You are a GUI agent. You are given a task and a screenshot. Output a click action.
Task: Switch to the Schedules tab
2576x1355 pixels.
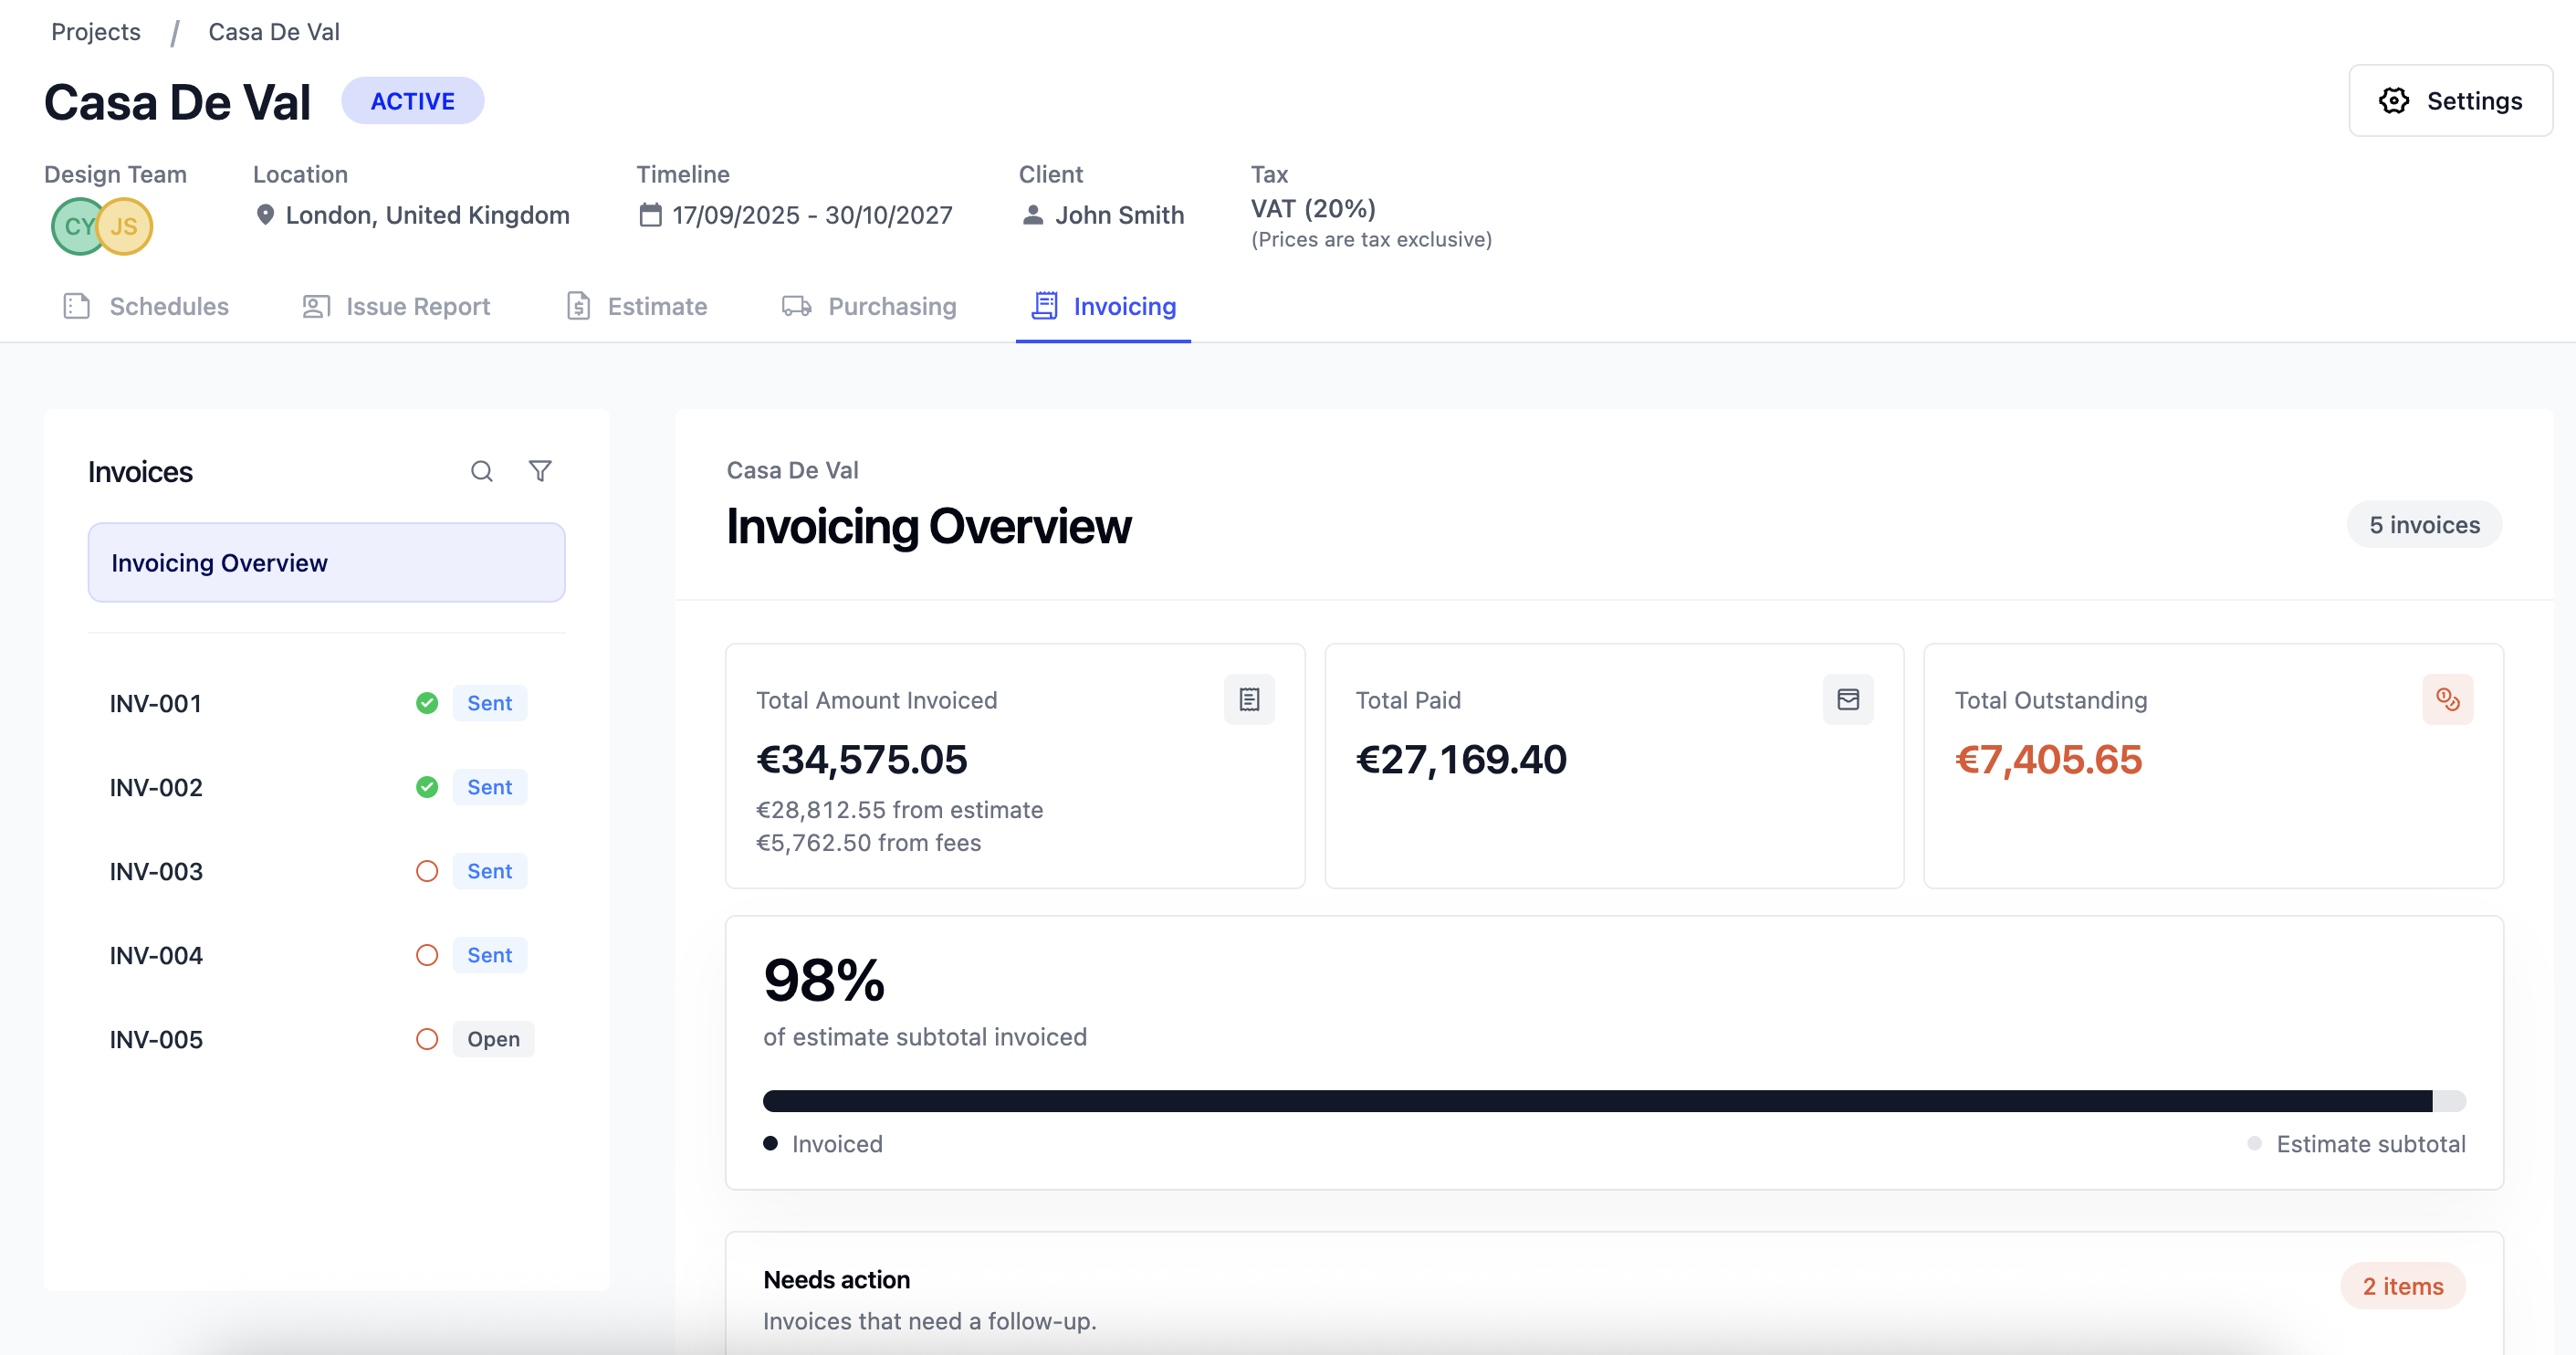(146, 306)
